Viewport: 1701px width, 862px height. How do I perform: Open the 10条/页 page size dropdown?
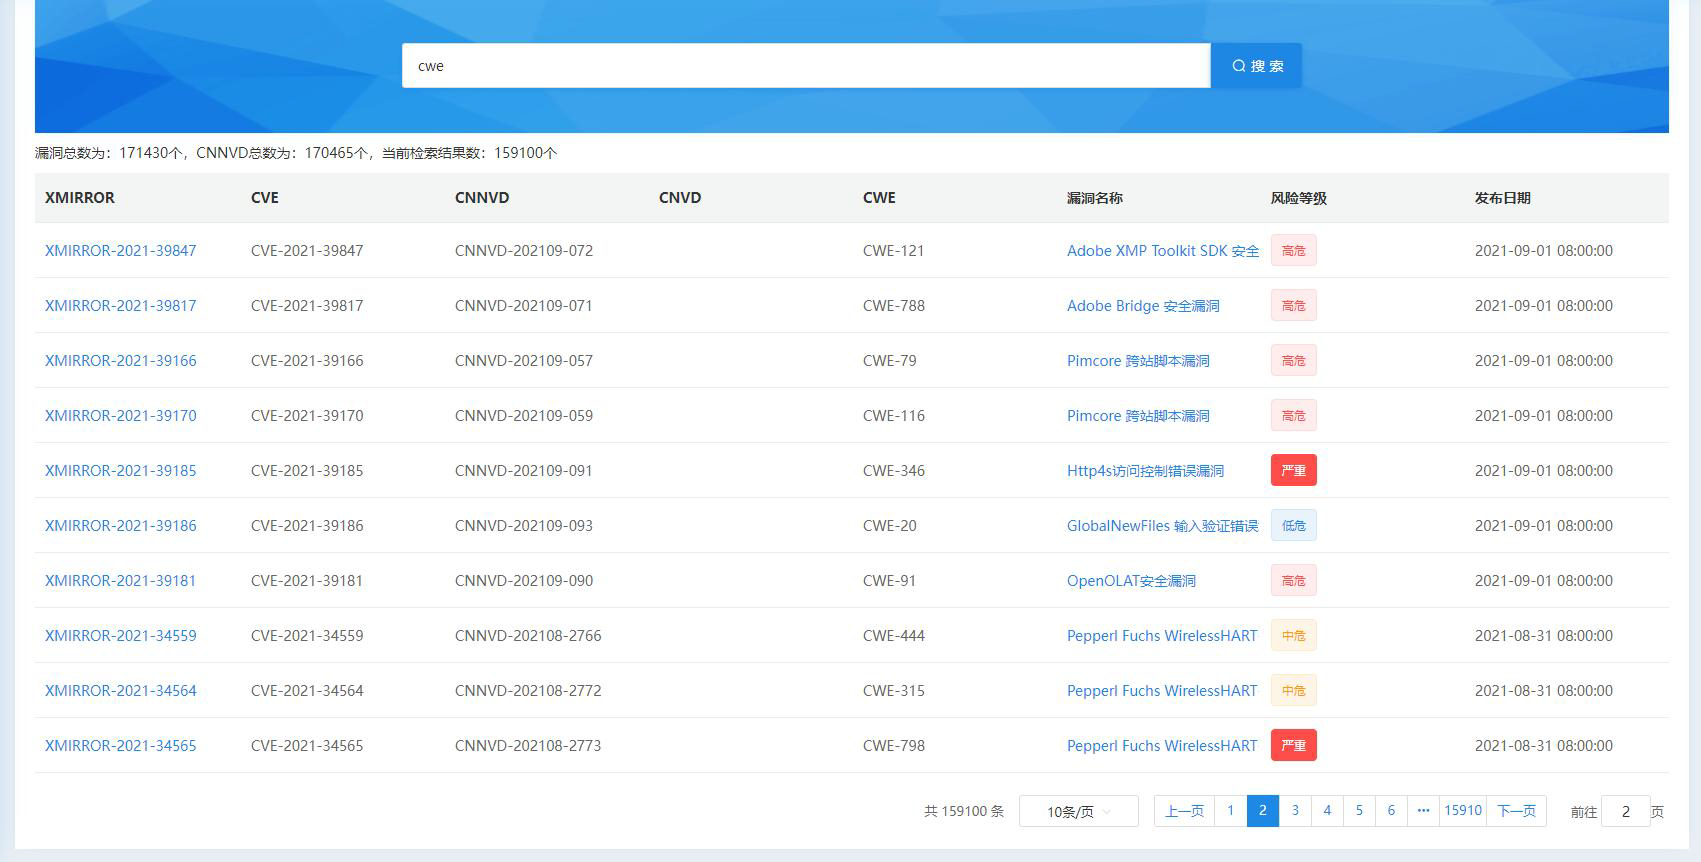[x=1078, y=811]
